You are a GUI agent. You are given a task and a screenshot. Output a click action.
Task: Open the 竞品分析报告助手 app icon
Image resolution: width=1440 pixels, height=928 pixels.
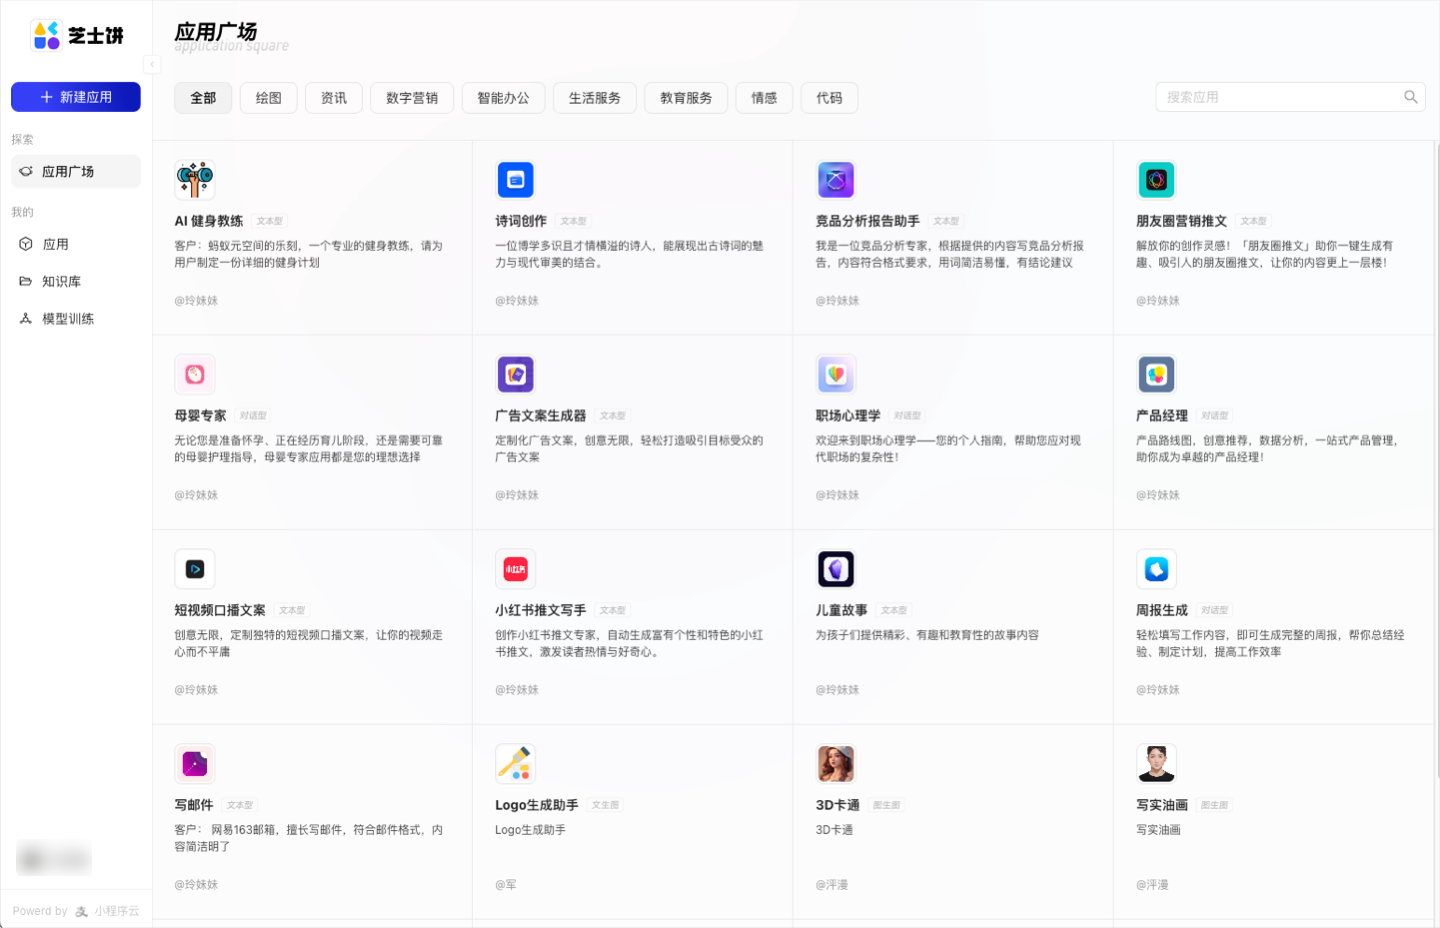836,180
